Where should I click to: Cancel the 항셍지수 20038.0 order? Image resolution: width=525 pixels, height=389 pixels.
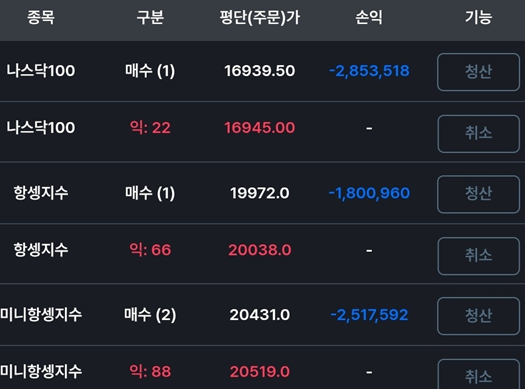point(478,256)
